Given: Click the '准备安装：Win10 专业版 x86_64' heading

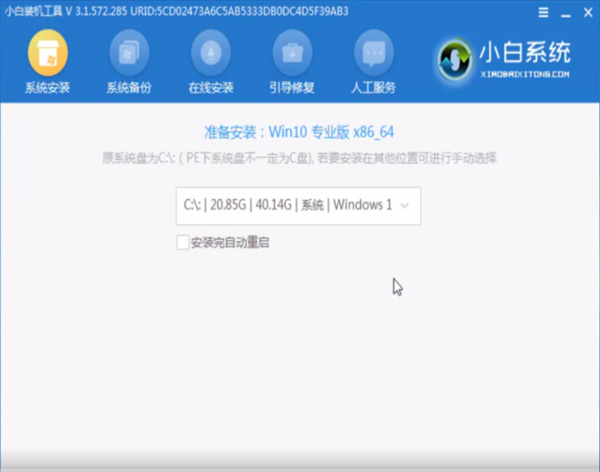Looking at the screenshot, I should pyautogui.click(x=299, y=132).
